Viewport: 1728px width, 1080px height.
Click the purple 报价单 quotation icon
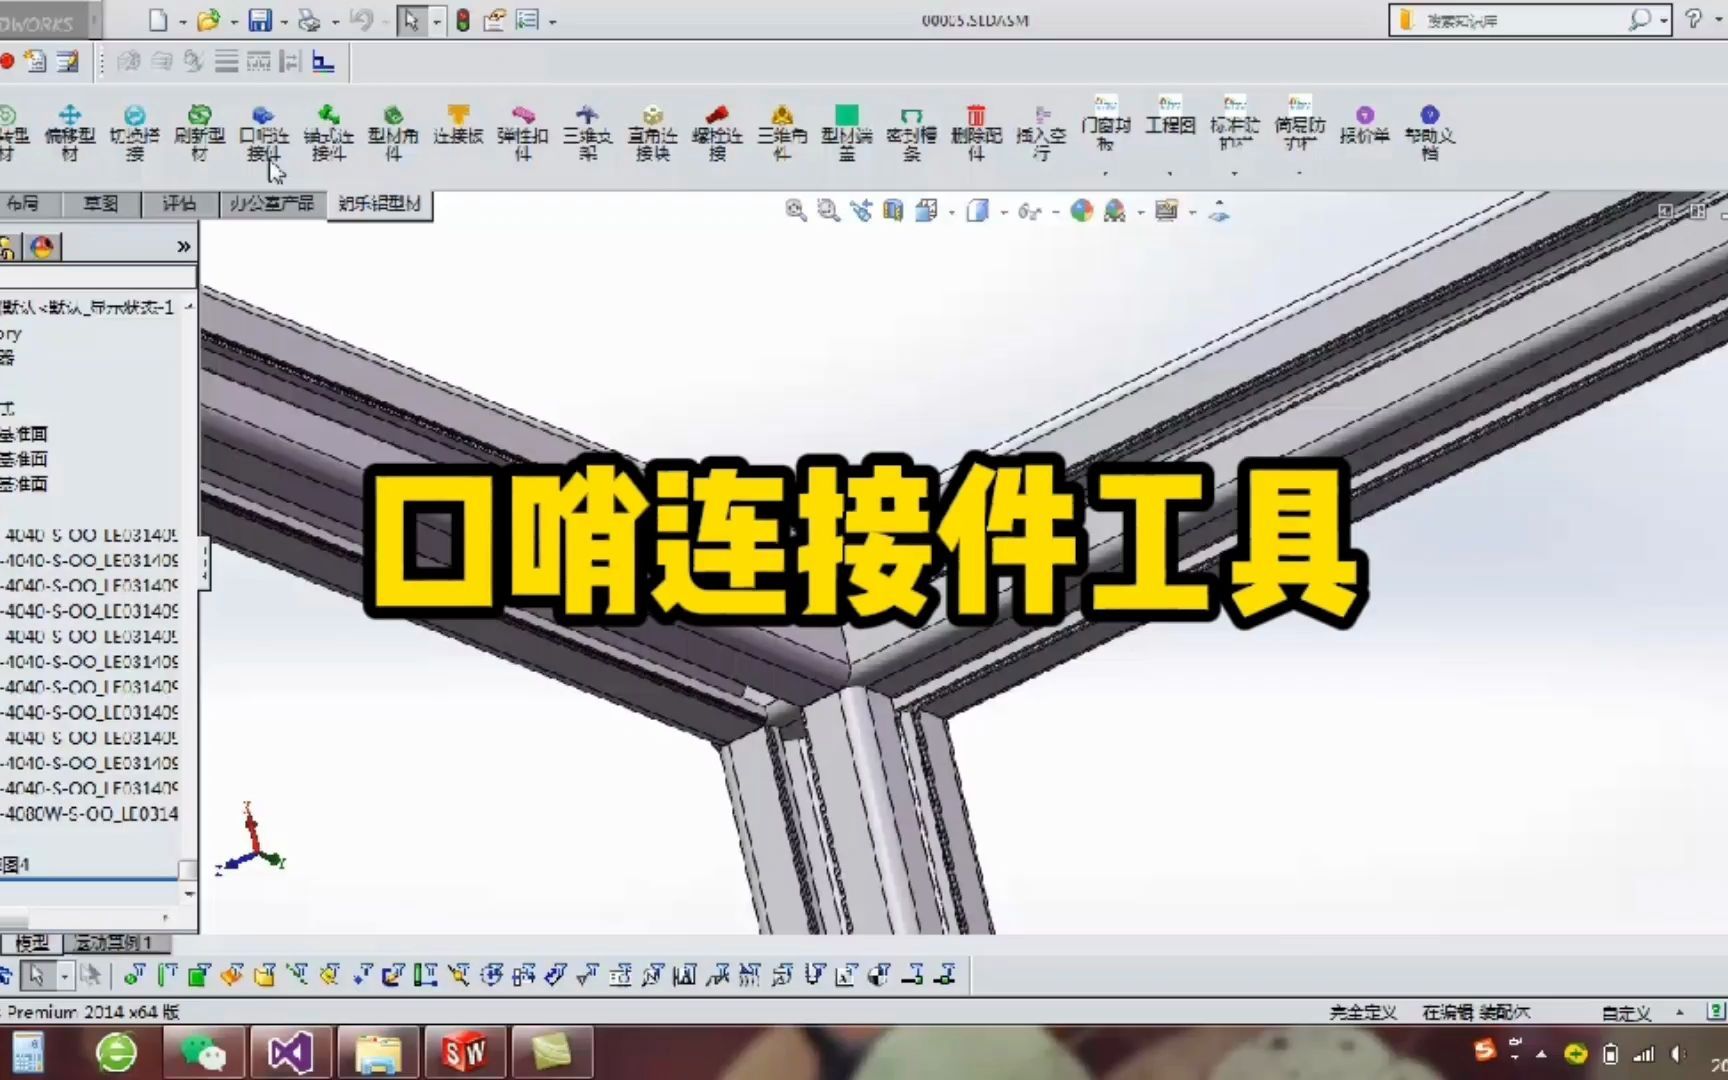pos(1365,126)
